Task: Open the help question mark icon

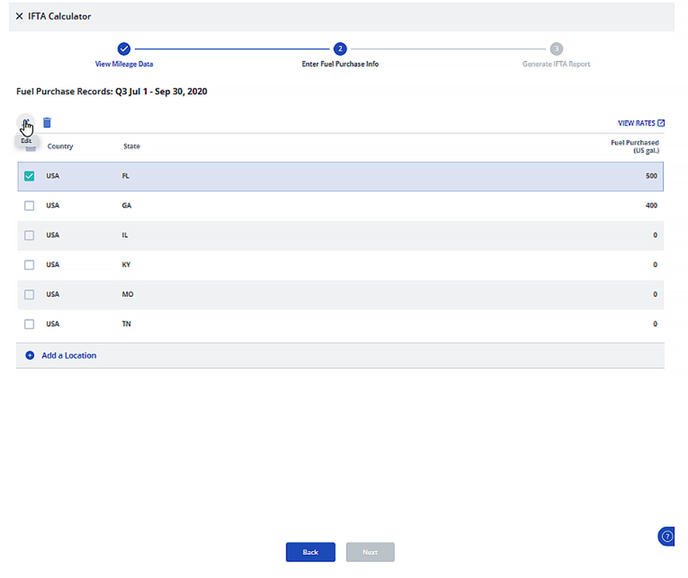Action: tap(666, 536)
